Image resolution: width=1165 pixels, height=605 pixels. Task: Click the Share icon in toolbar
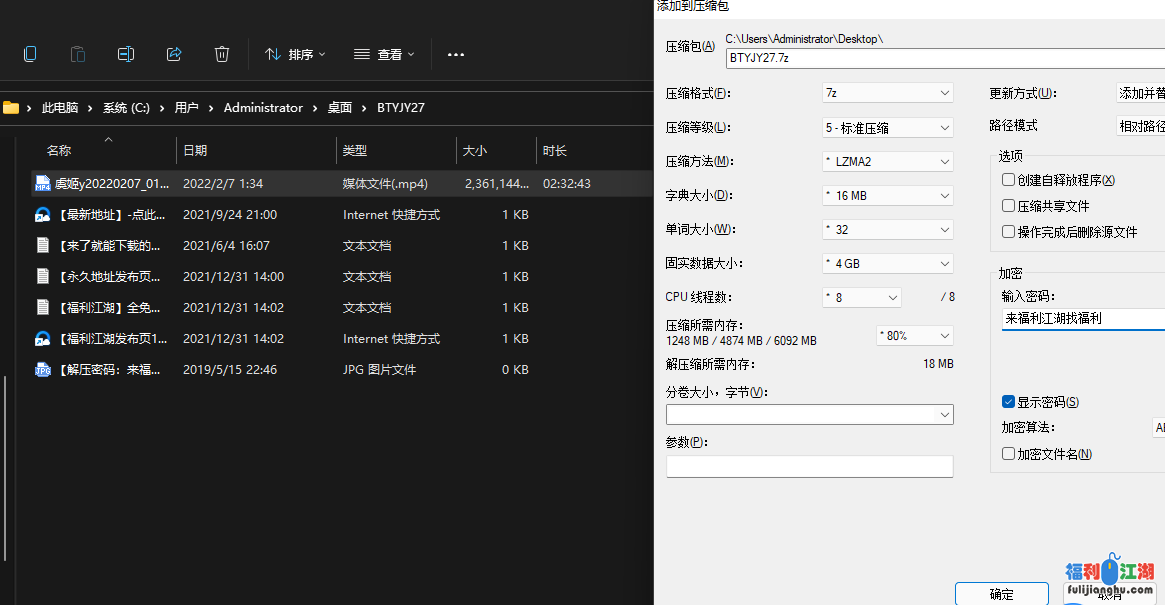[x=174, y=54]
